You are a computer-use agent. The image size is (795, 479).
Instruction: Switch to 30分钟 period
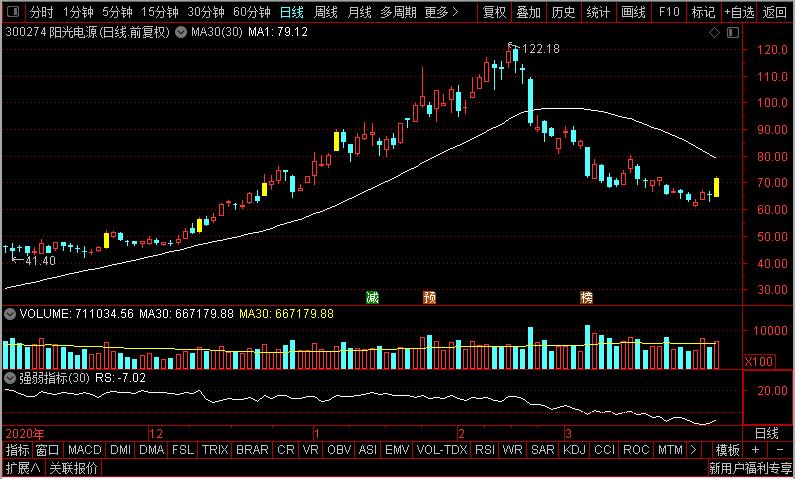[206, 12]
